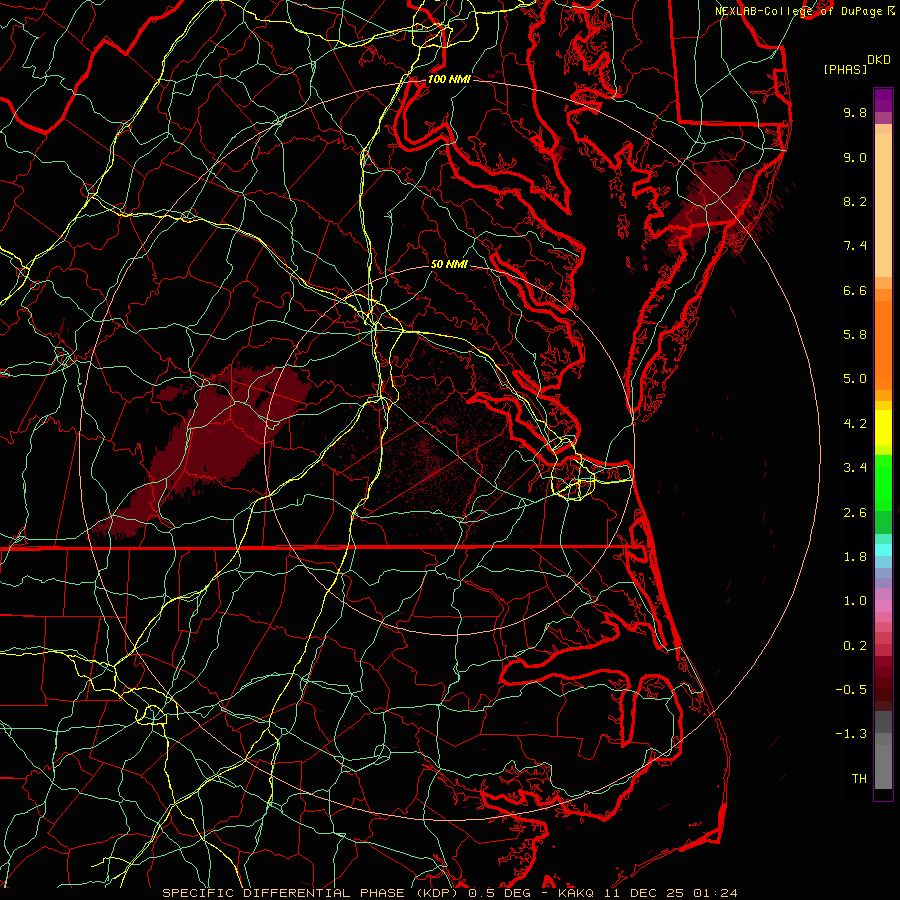Screen dimensions: 900x900
Task: Click the 100 NMI range ring label
Action: pos(449,79)
